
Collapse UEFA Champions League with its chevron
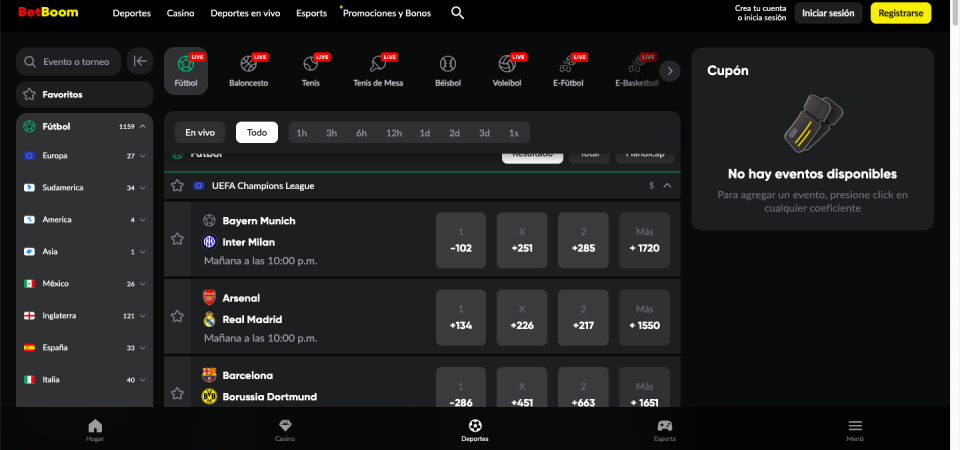click(667, 186)
